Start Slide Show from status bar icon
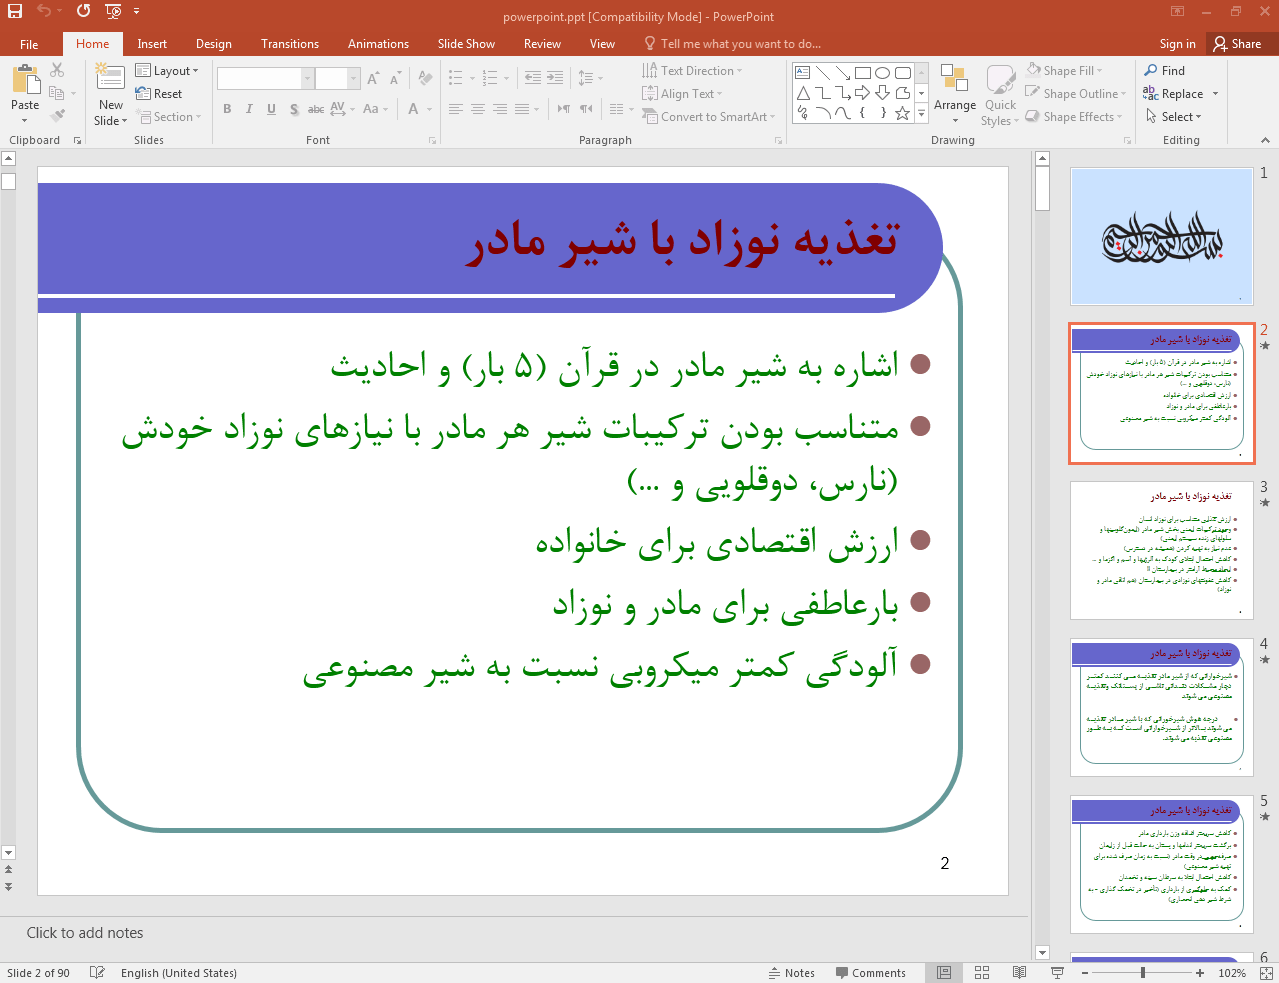The width and height of the screenshot is (1279, 983). tap(1057, 972)
